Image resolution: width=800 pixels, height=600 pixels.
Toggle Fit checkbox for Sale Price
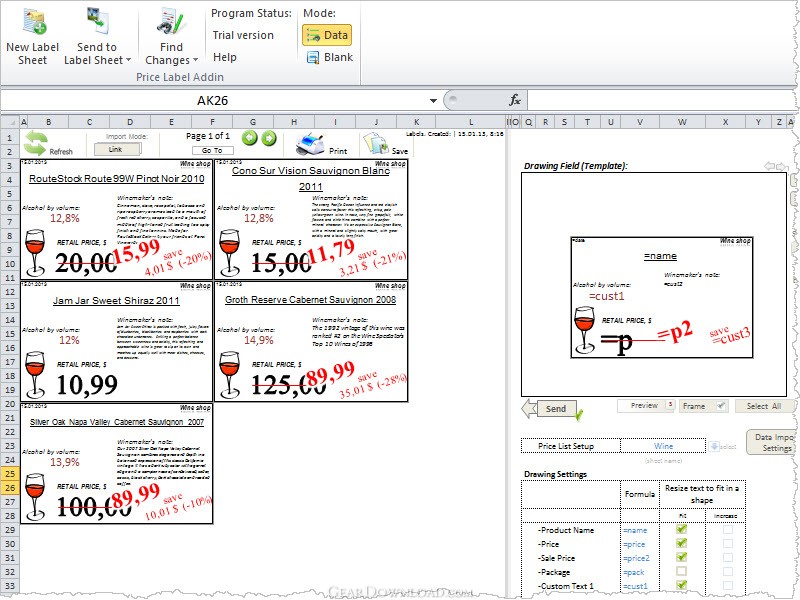pyautogui.click(x=681, y=557)
